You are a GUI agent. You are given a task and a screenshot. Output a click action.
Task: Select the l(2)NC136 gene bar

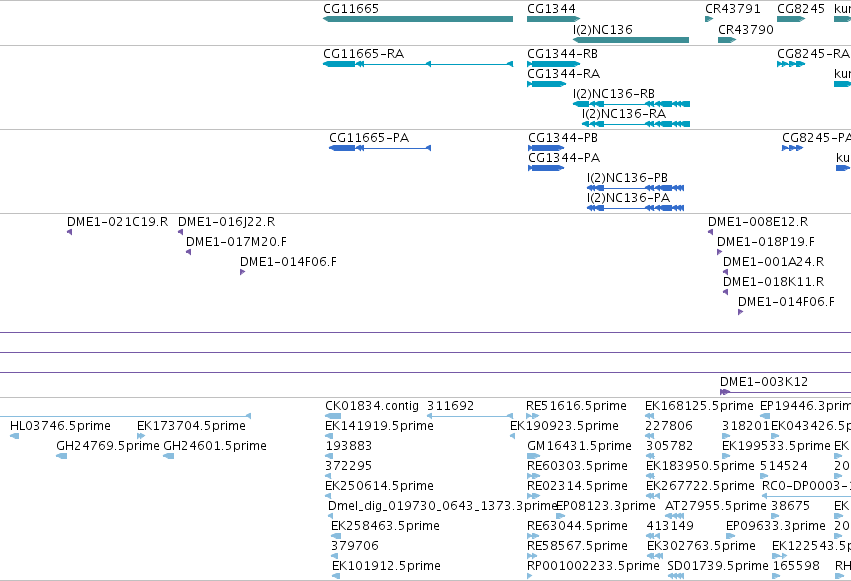click(x=631, y=40)
